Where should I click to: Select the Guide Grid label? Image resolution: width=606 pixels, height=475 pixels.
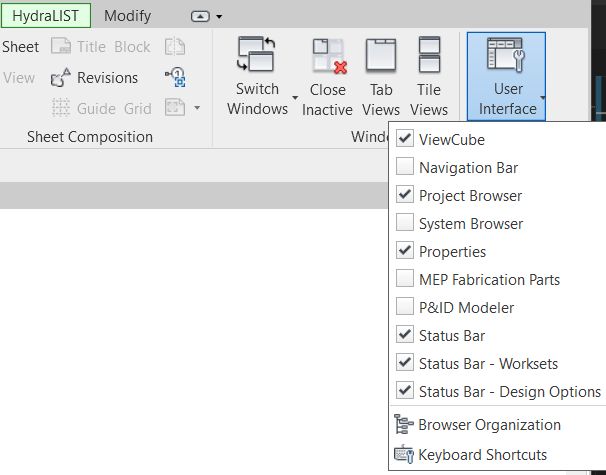point(114,109)
